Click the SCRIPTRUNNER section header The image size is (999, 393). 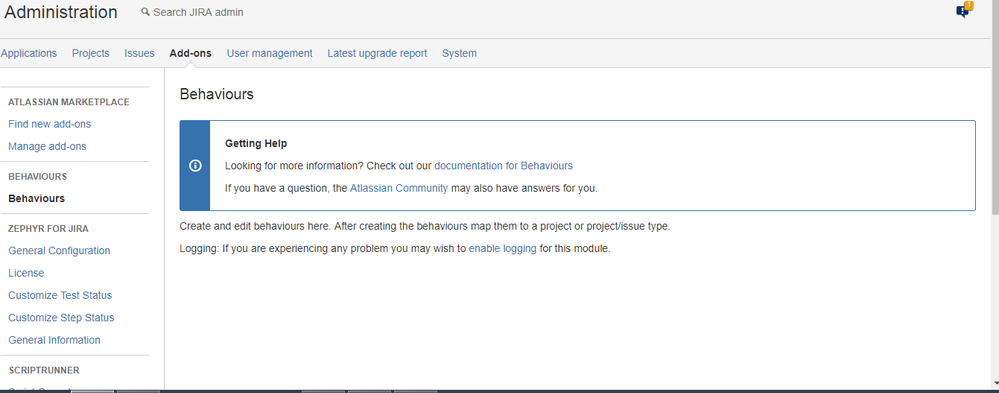[x=44, y=370]
